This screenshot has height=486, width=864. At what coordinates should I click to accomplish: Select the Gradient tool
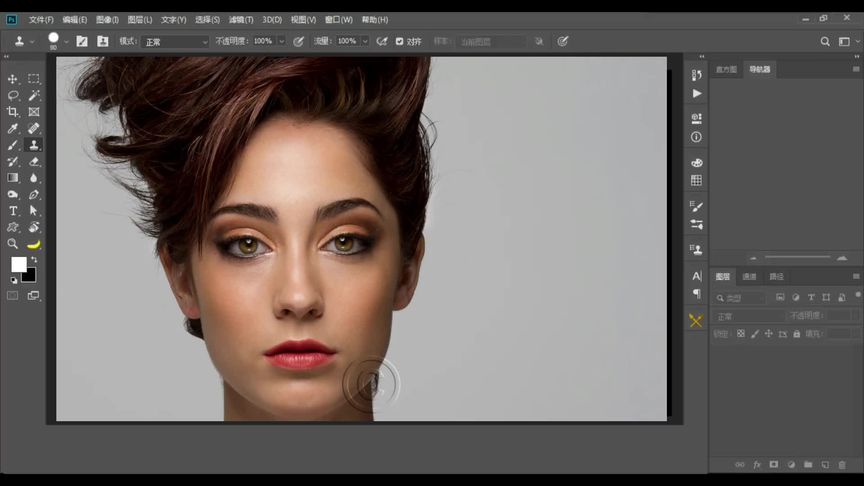click(13, 177)
